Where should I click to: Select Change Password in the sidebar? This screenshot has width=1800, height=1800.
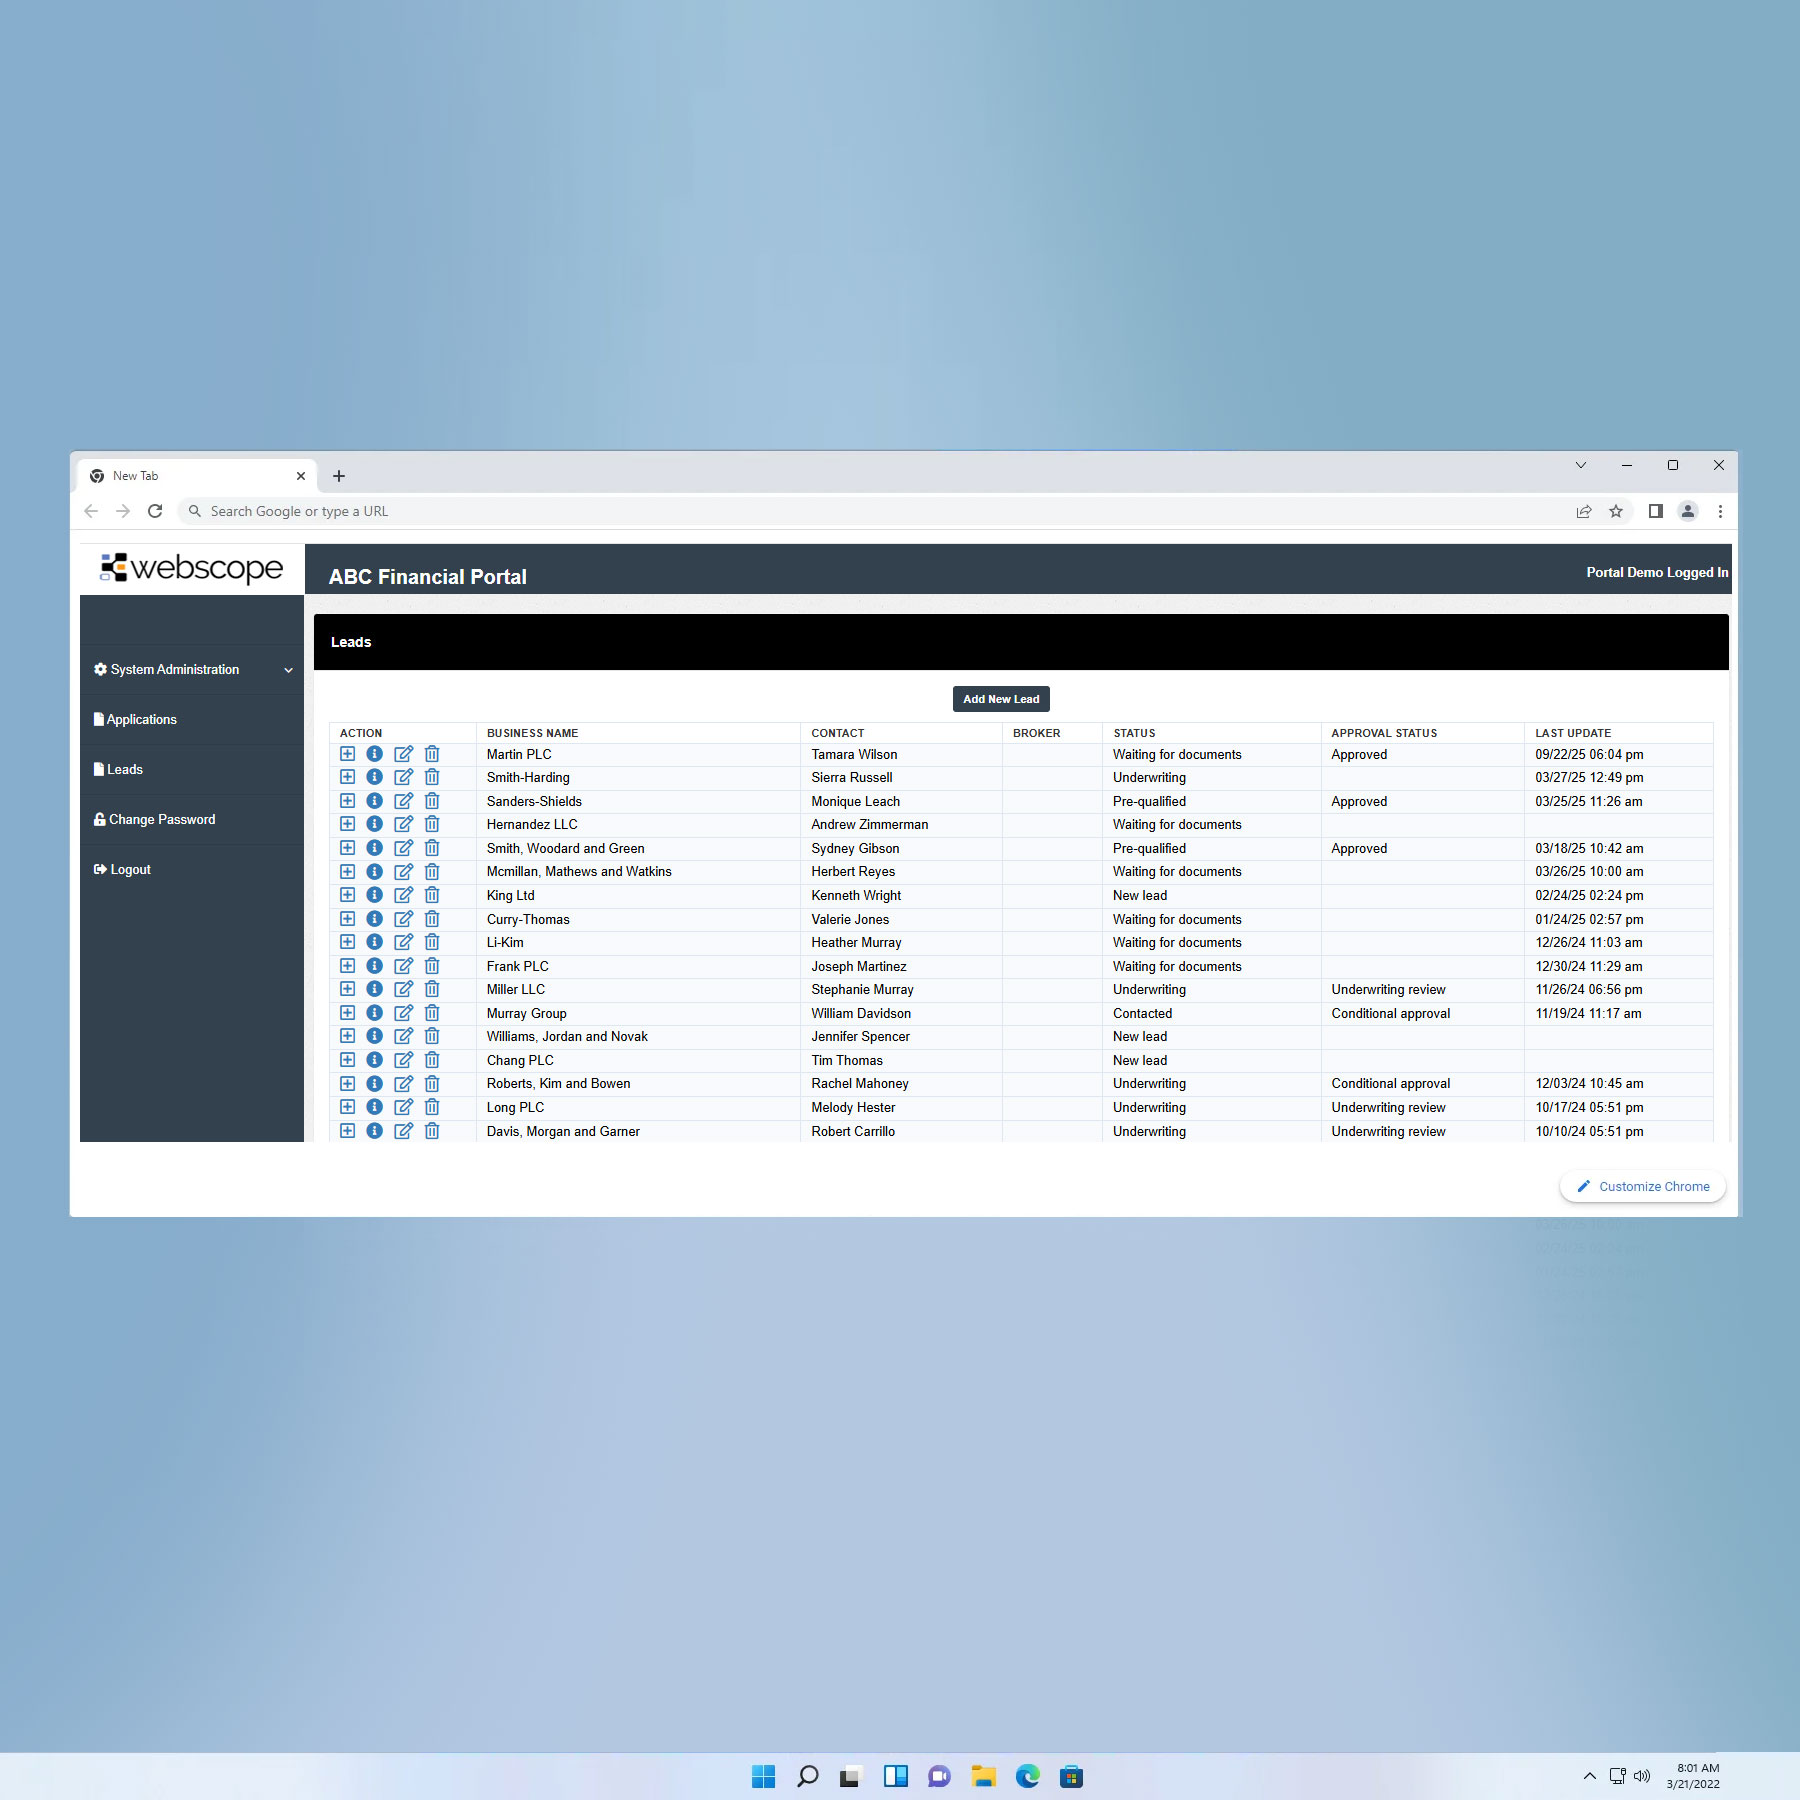pos(161,820)
